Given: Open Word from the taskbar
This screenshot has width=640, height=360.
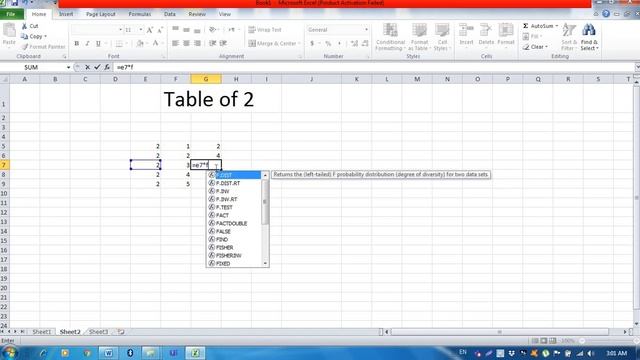Looking at the screenshot, I should coord(108,353).
